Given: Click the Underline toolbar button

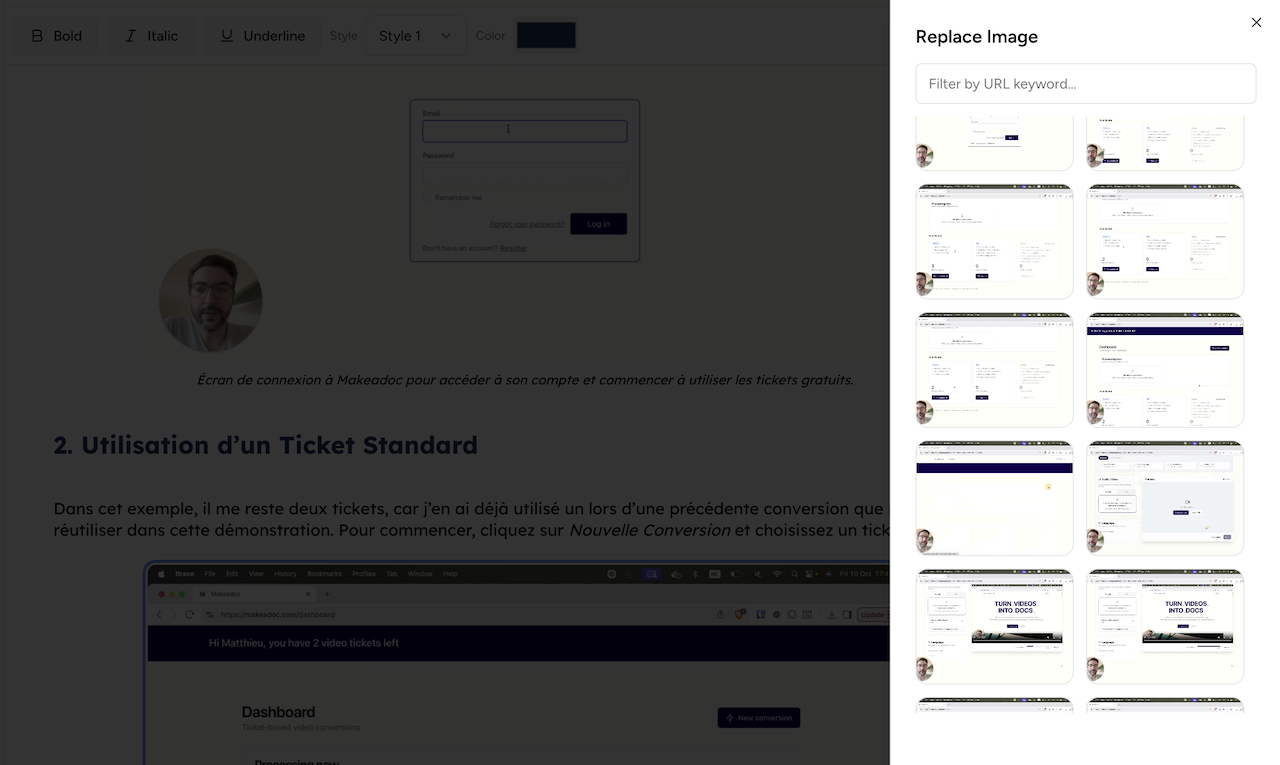Looking at the screenshot, I should (262, 36).
